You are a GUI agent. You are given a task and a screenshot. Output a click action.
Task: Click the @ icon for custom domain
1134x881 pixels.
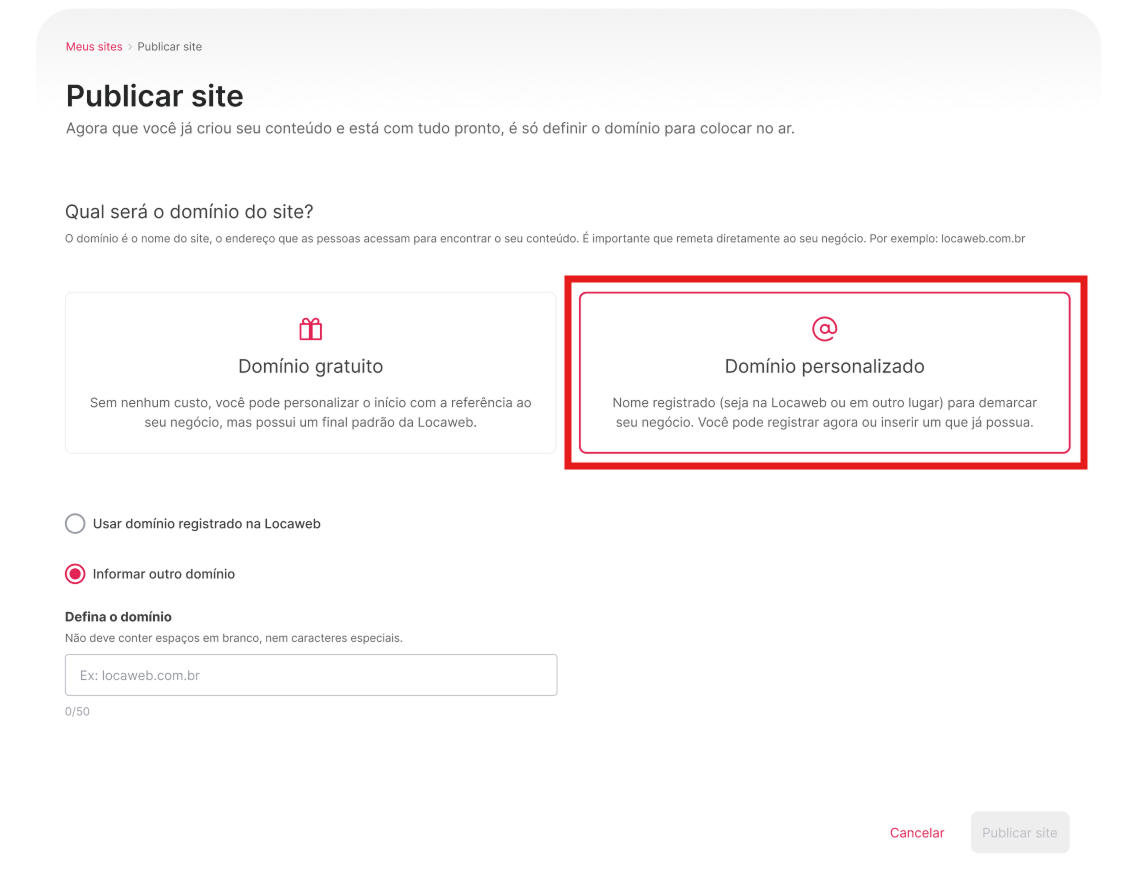824,328
